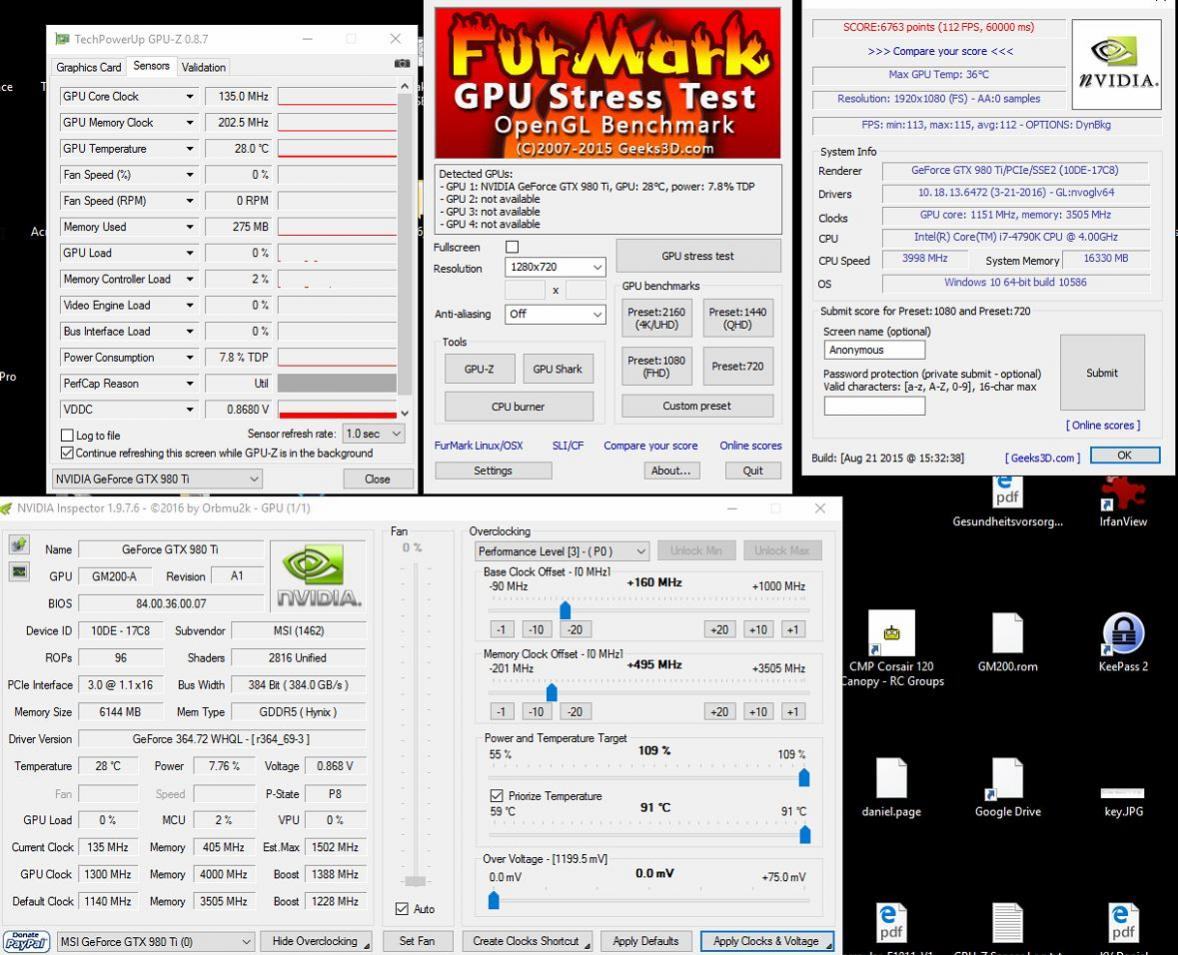The height and width of the screenshot is (955, 1178).
Task: Click GPU-Z sensors vertical scrollbar
Action: pos(404,249)
